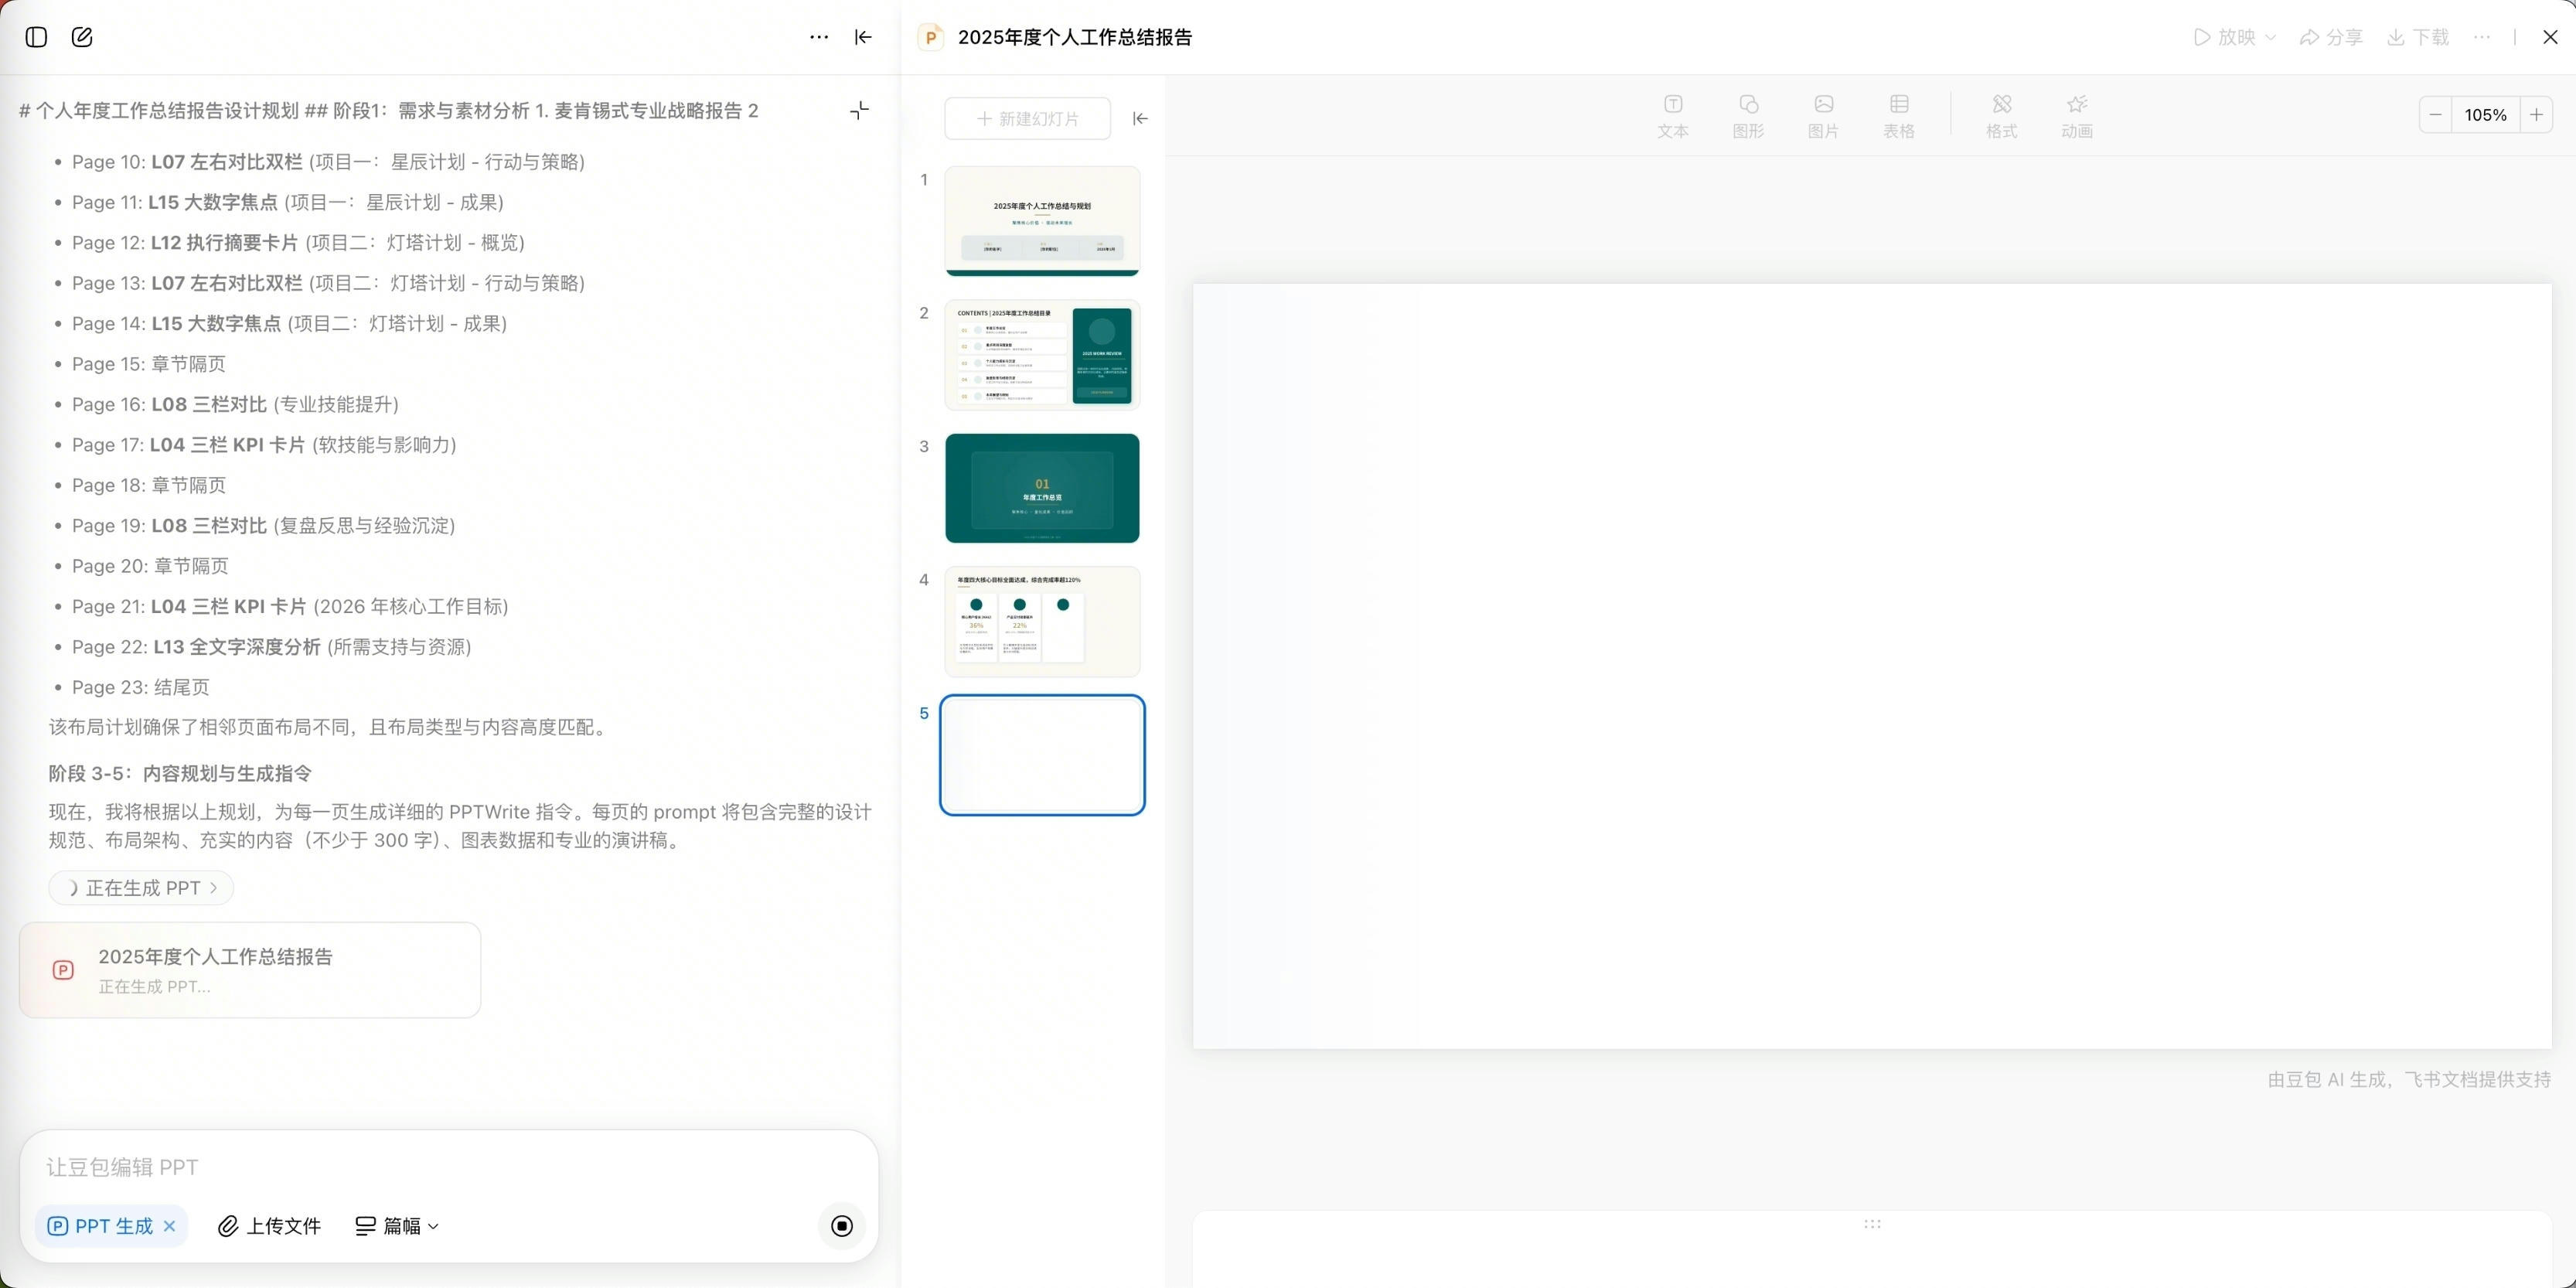Viewport: 2576px width, 1288px height.
Task: Zoom in using the plus control
Action: coord(2537,114)
